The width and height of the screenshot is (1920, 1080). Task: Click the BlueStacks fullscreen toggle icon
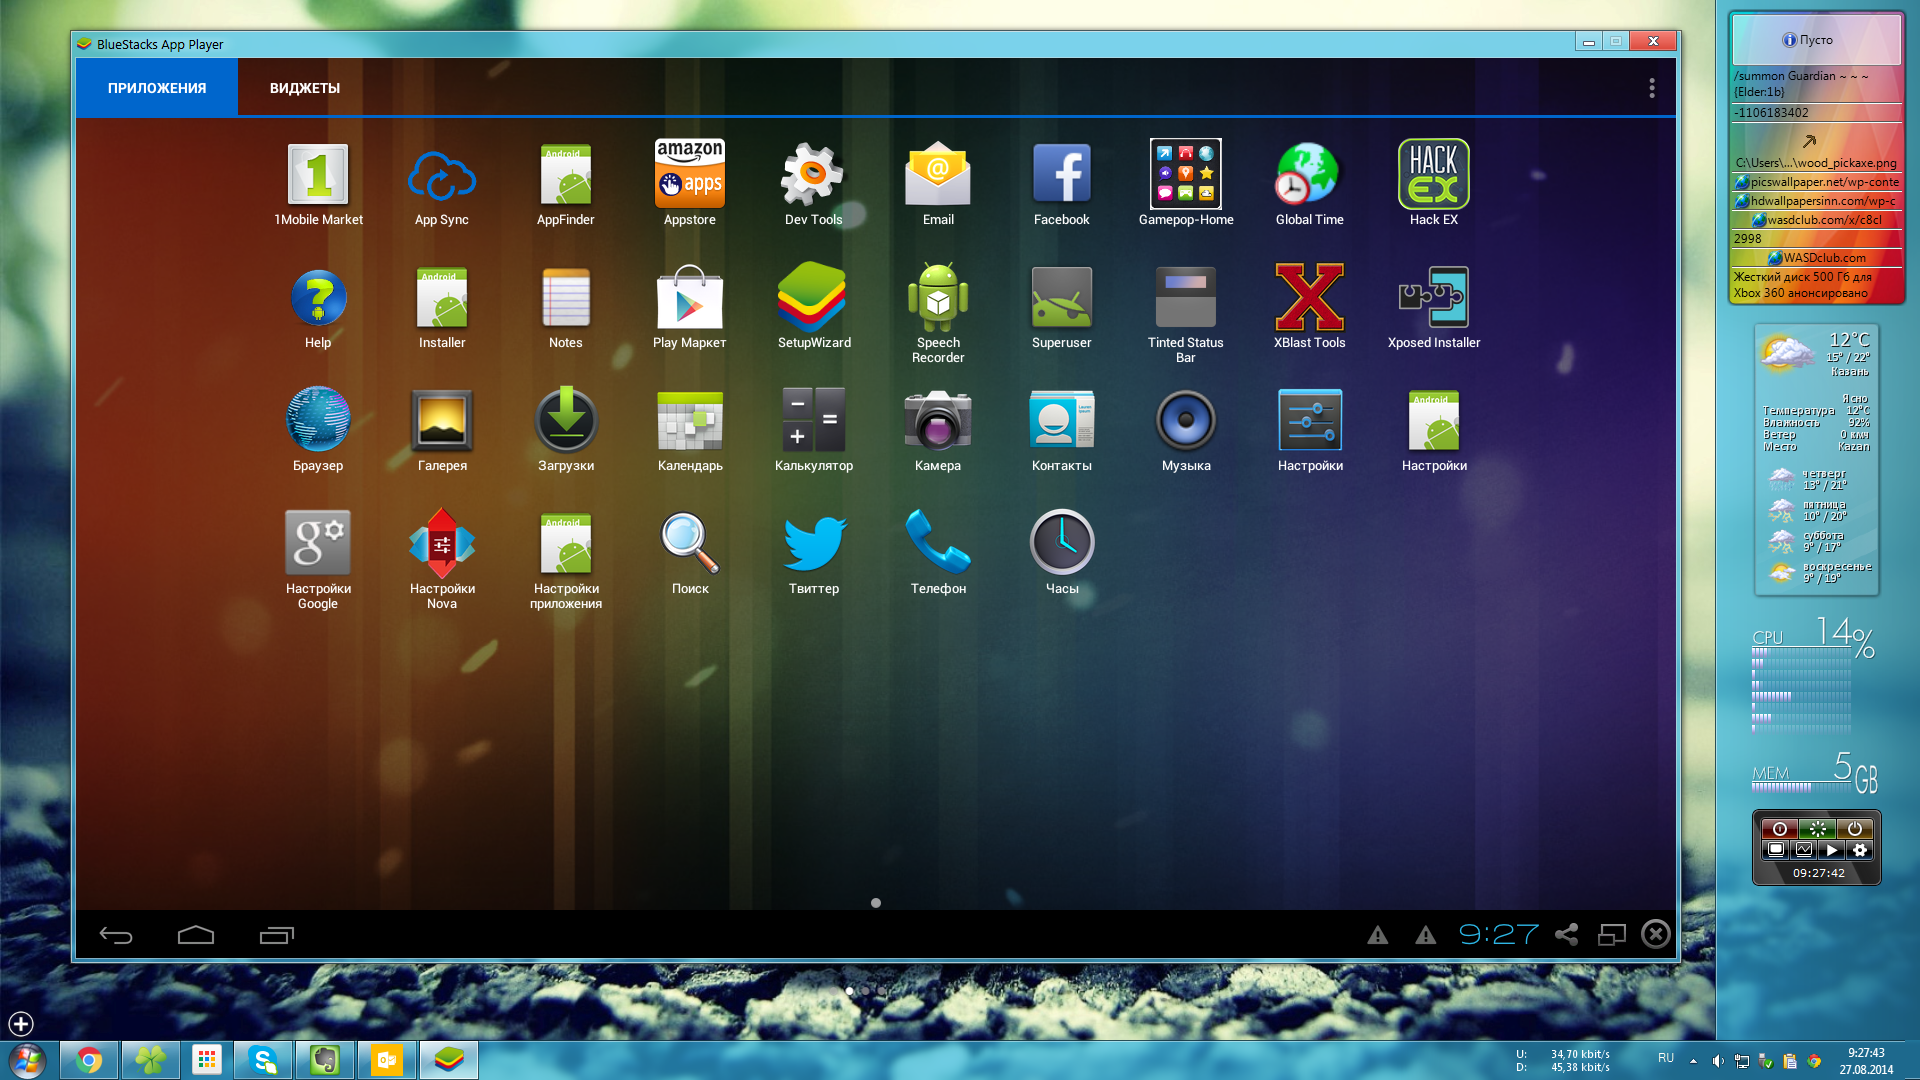1611,934
